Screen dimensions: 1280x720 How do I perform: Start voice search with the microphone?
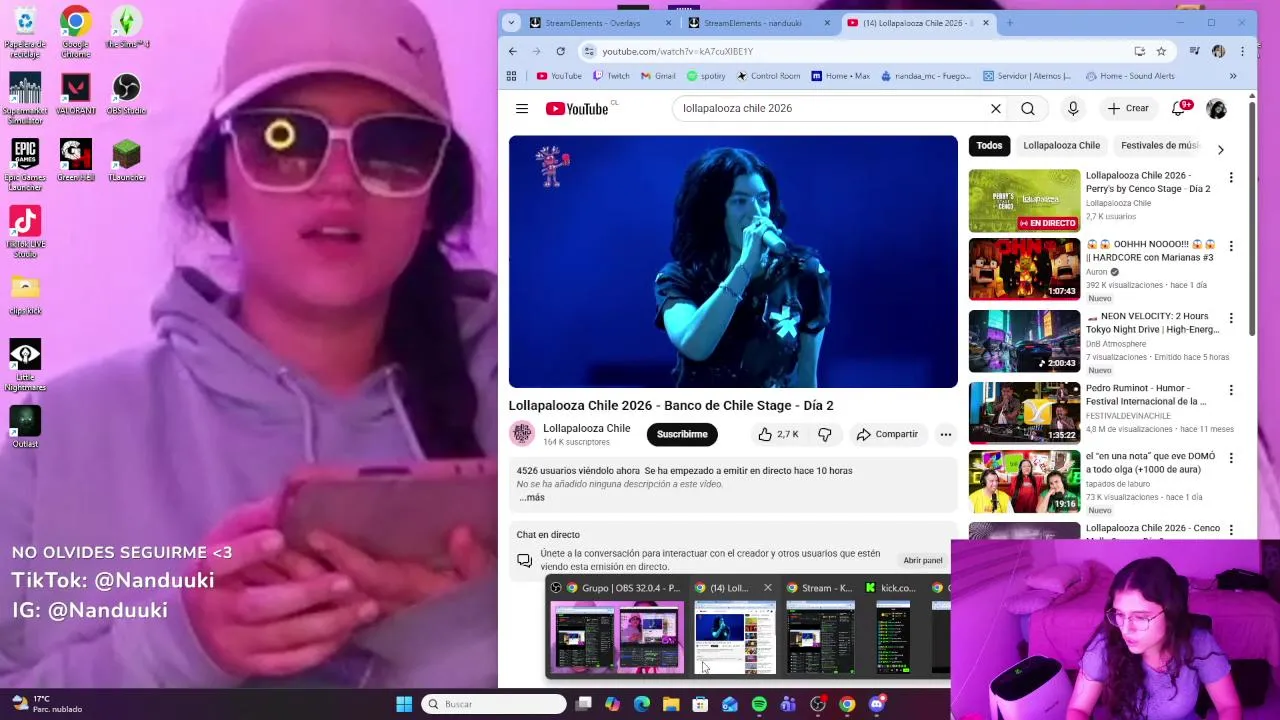click(1073, 108)
